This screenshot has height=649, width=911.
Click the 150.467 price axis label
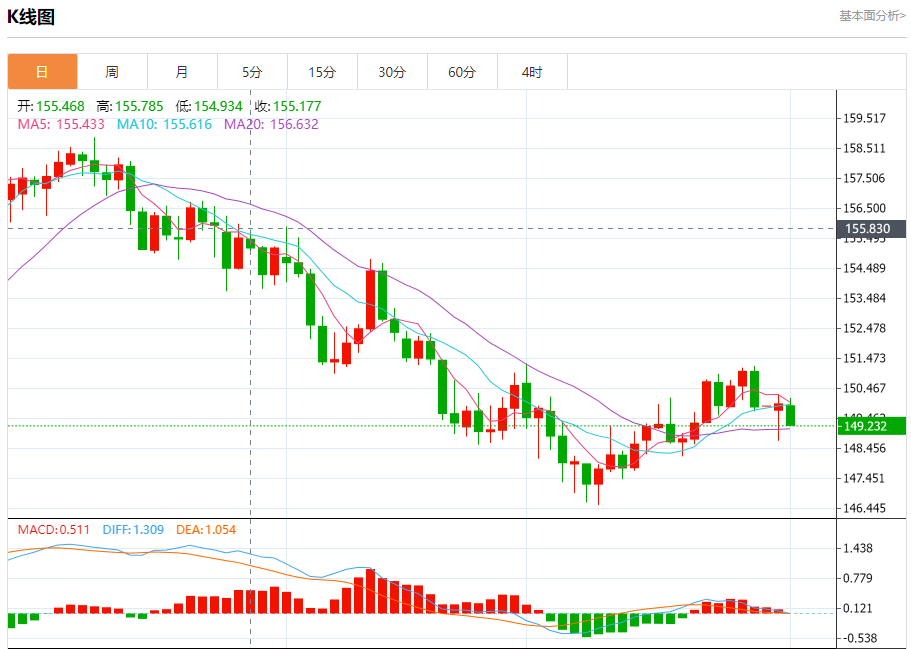pos(865,388)
